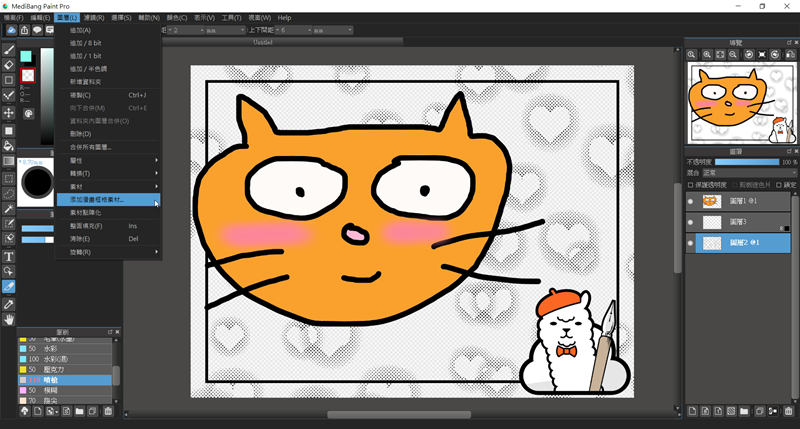Viewport: 800px width, 429px height.
Task: Select the Brush tool in left toolbar
Action: (9, 49)
